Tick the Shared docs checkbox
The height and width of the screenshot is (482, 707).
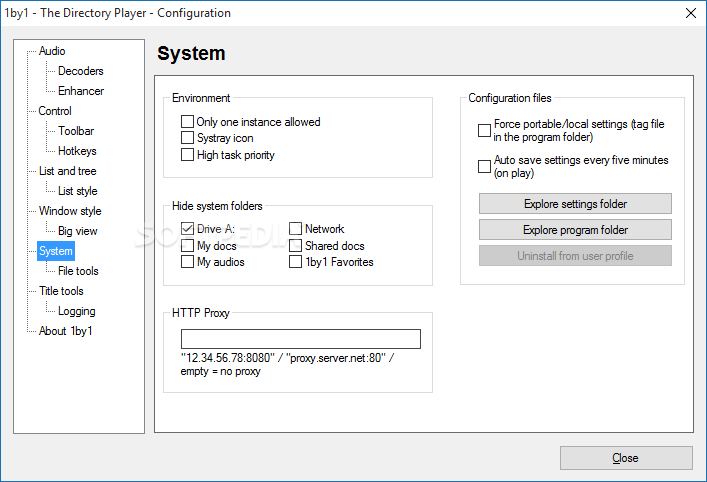pyautogui.click(x=295, y=246)
